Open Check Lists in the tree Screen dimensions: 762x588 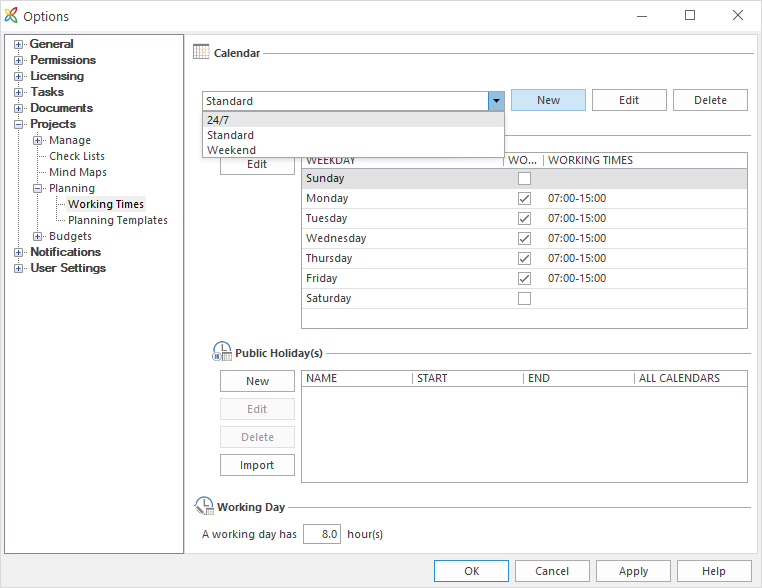[x=77, y=156]
